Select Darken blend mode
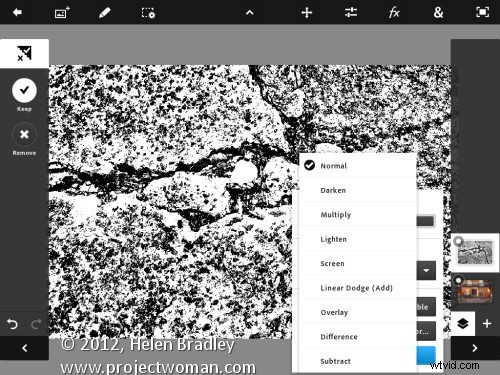This screenshot has width=500, height=375. coord(358,190)
